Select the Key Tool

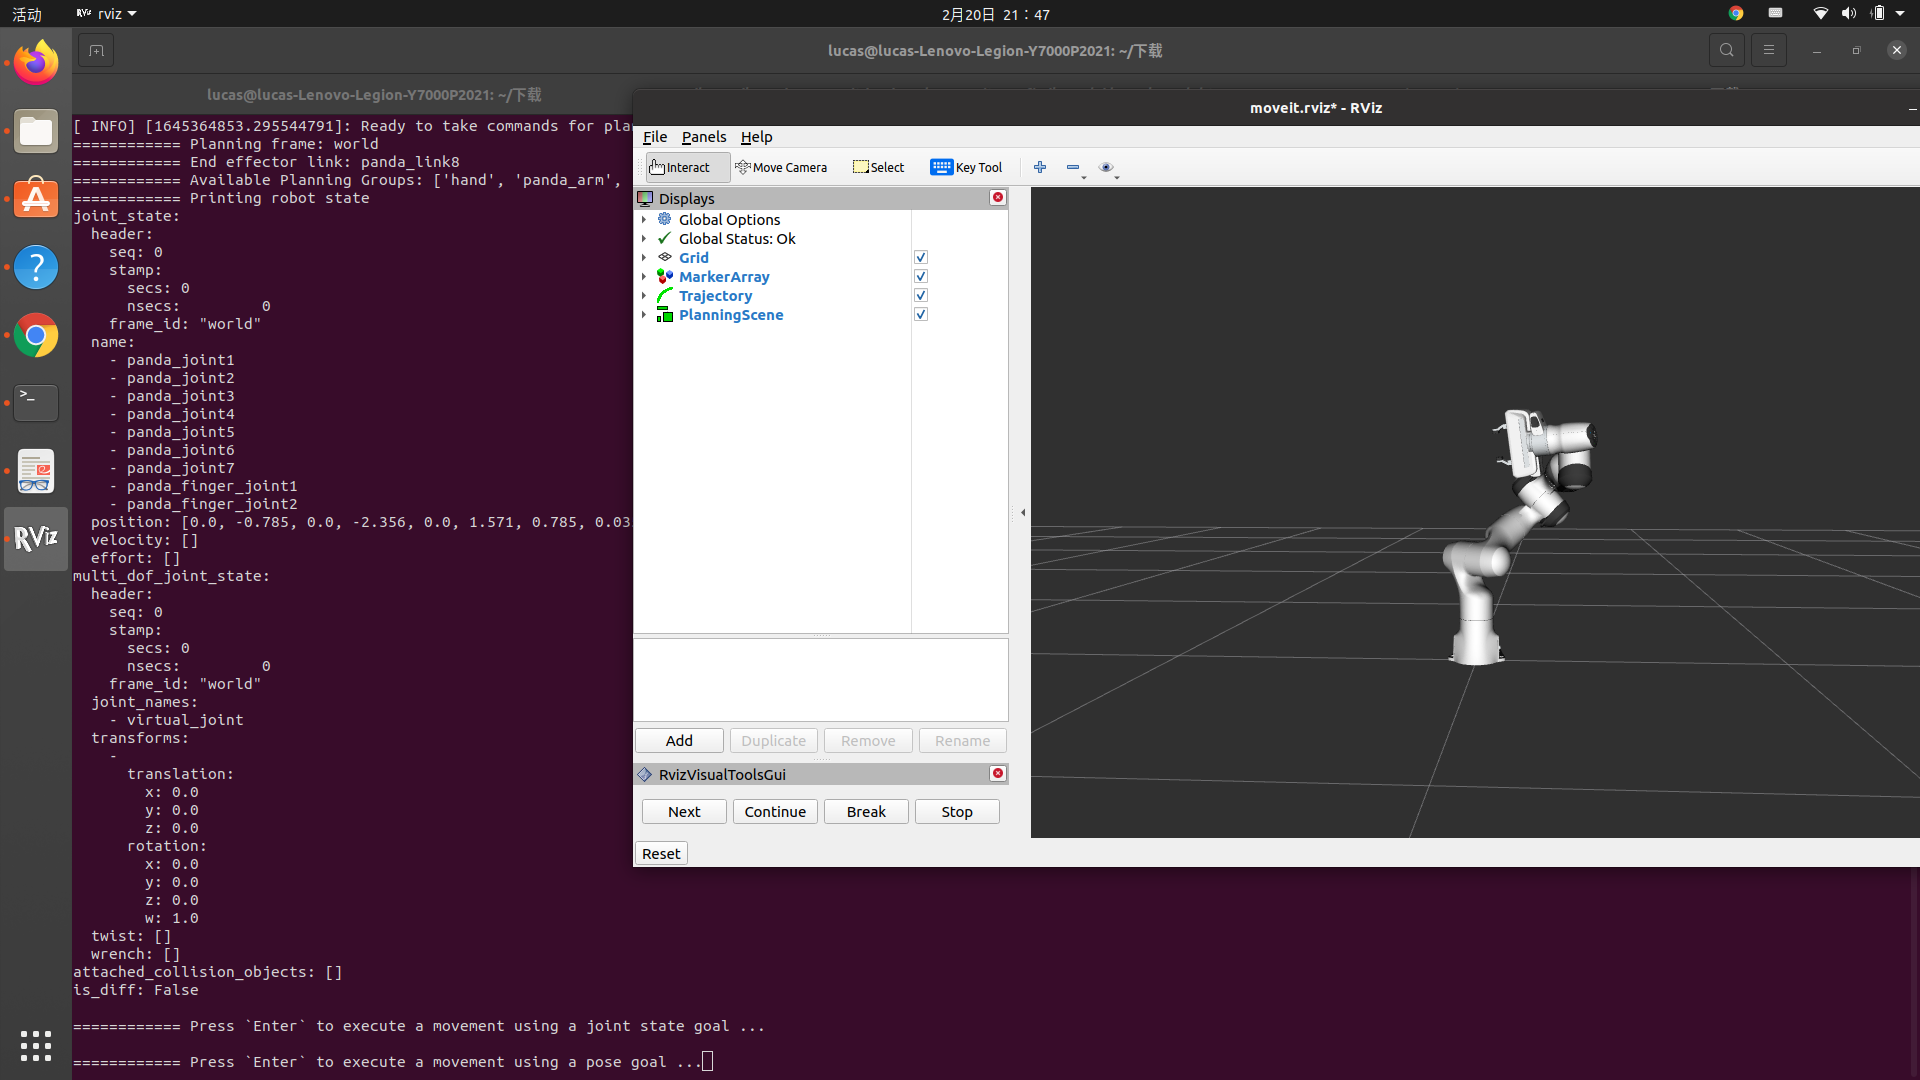(x=966, y=167)
